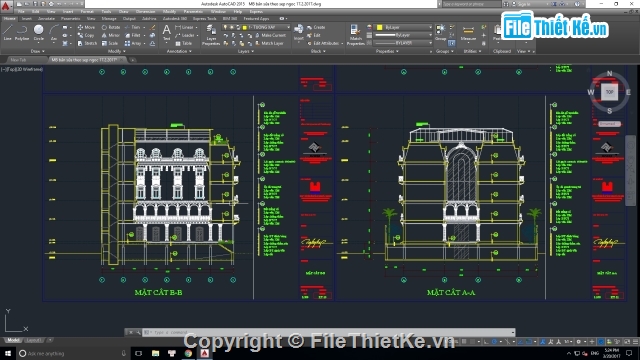This screenshot has width=640, height=360.
Task: Toggle the layer freeze sun icon
Action: 231,27
